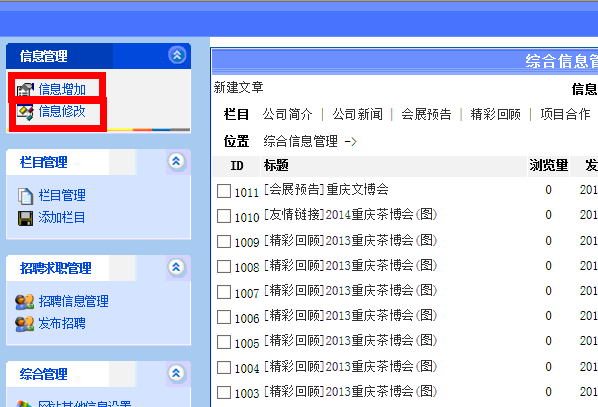This screenshot has width=598, height=407.
Task: Select the 公司新闻 column filter
Action: [357, 114]
